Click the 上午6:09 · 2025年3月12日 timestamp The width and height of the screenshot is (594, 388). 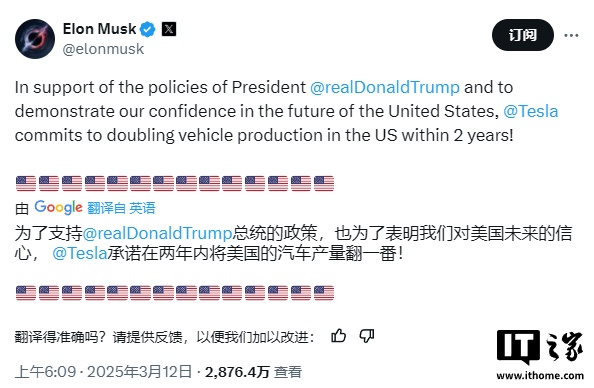click(103, 372)
